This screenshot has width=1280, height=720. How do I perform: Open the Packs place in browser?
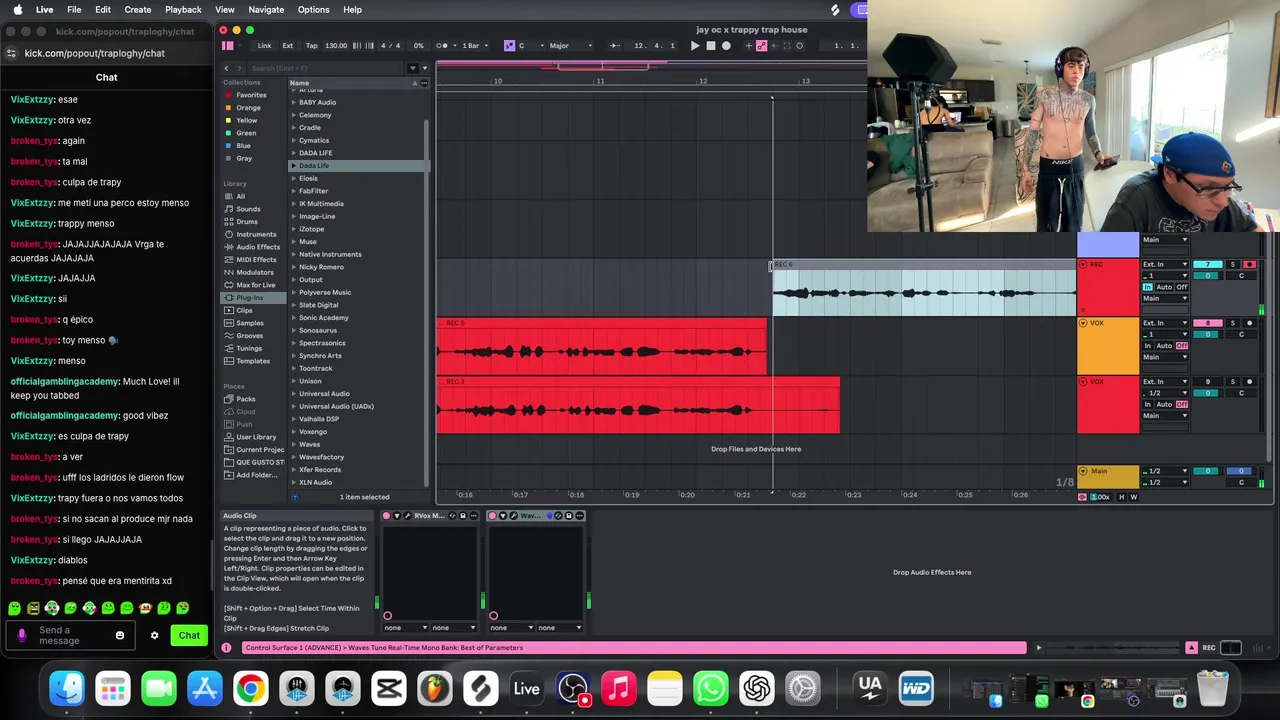pyautogui.click(x=246, y=399)
